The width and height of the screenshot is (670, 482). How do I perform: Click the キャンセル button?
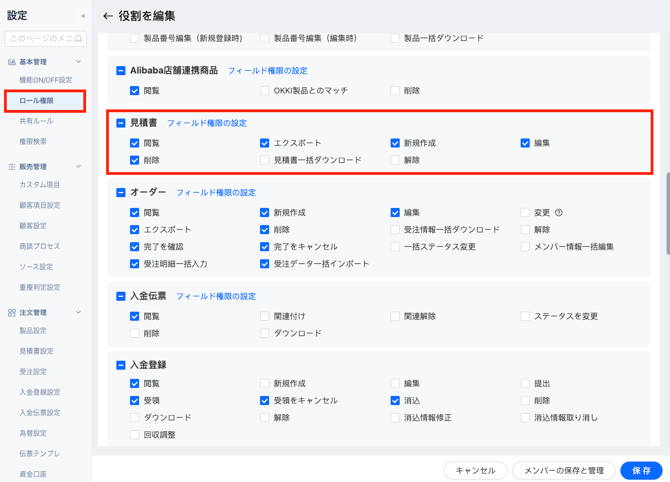(x=475, y=470)
